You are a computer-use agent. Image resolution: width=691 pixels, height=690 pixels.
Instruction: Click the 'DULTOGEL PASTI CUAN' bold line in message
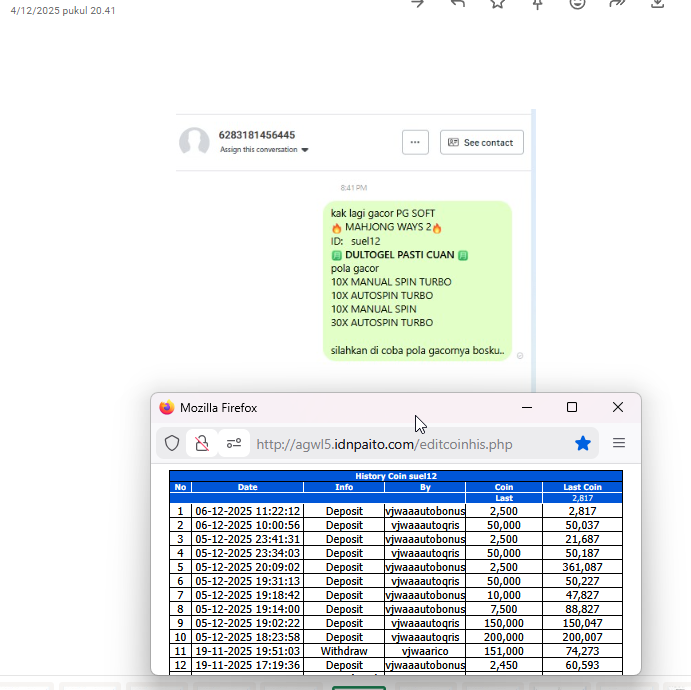399,255
